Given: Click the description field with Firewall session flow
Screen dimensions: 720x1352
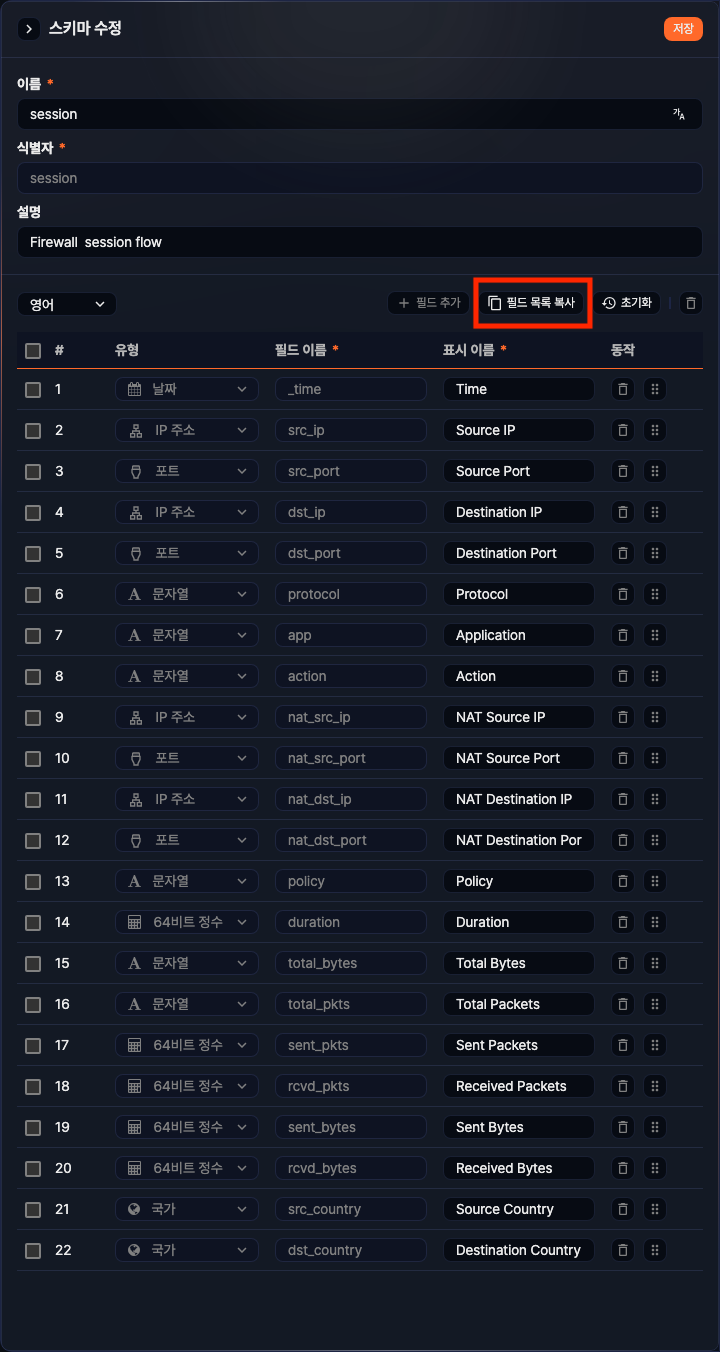Looking at the screenshot, I should tap(360, 242).
